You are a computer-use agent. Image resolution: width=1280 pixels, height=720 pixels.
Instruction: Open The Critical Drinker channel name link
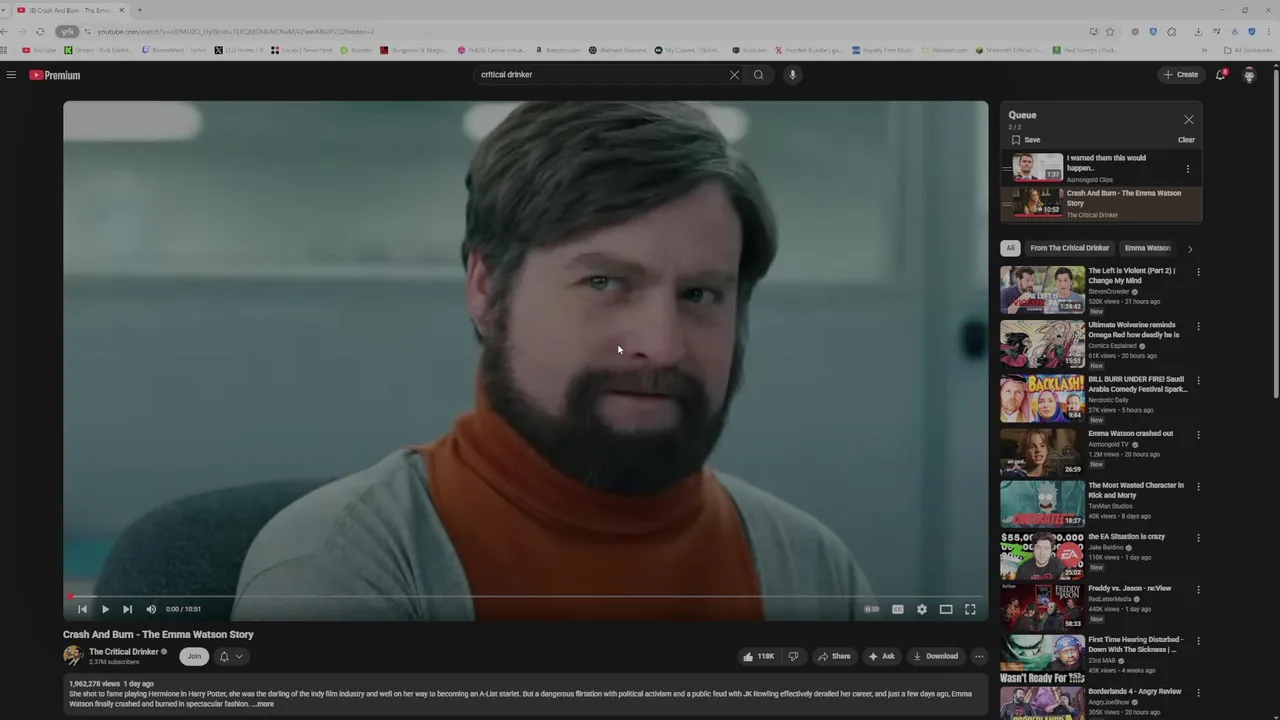tap(124, 651)
